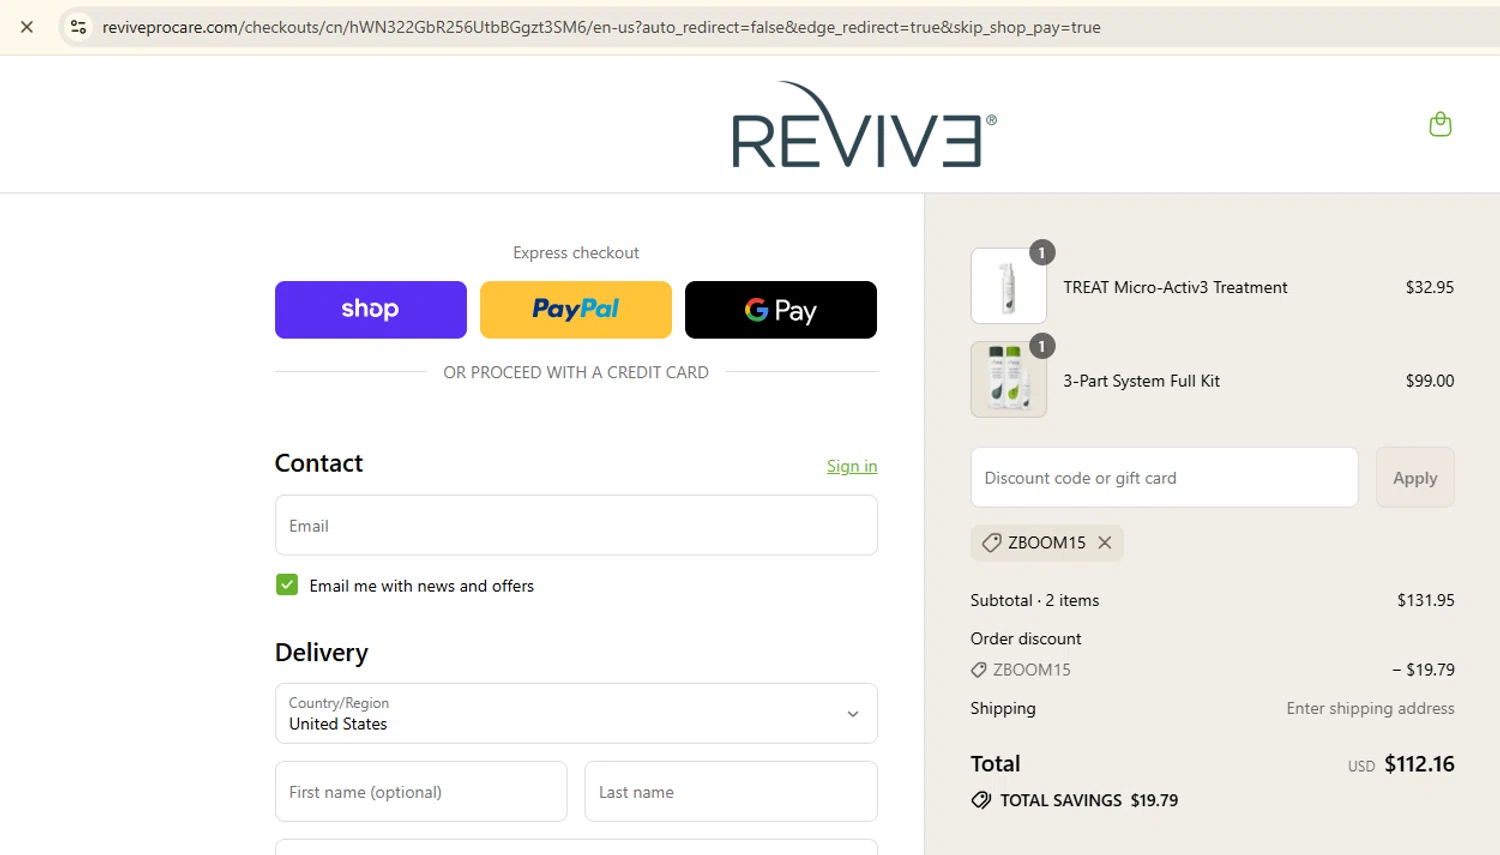
Task: Click the page URL in address bar
Action: 601,27
